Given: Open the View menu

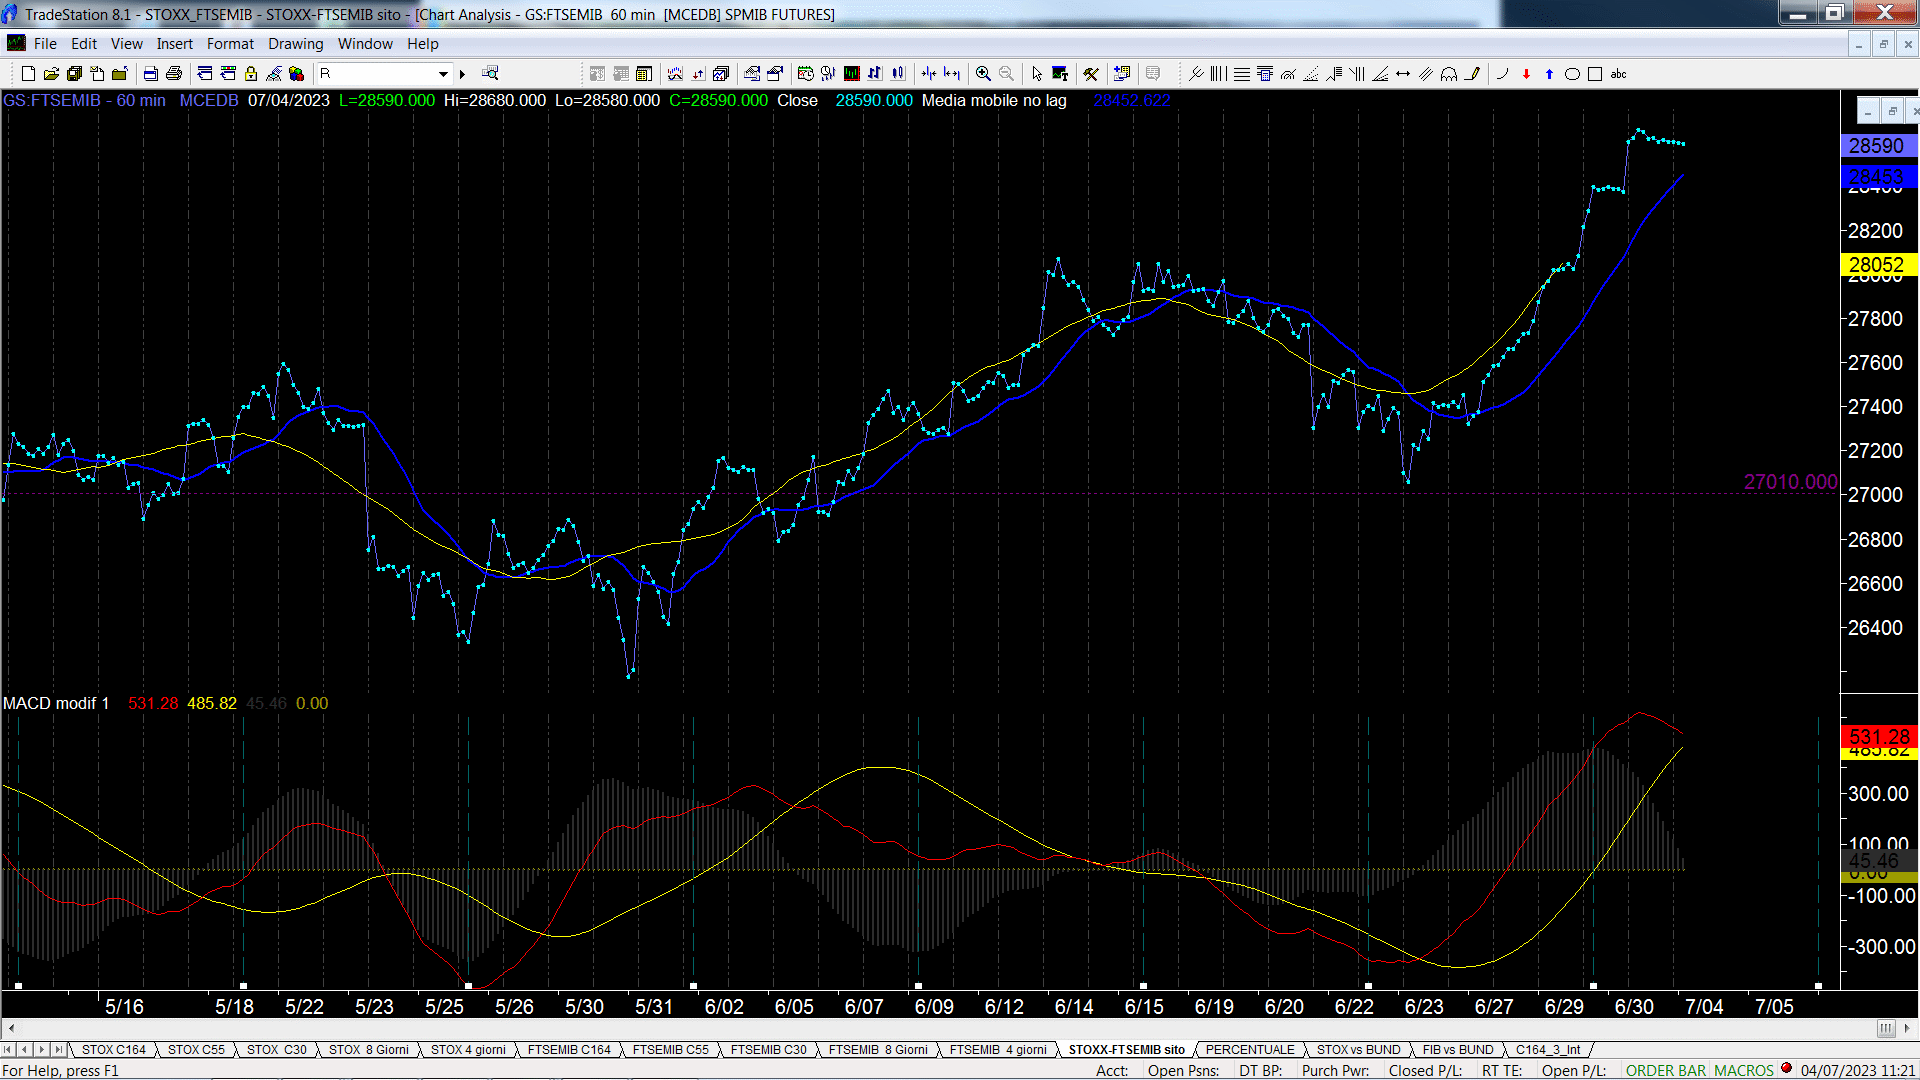Looking at the screenshot, I should click(126, 44).
